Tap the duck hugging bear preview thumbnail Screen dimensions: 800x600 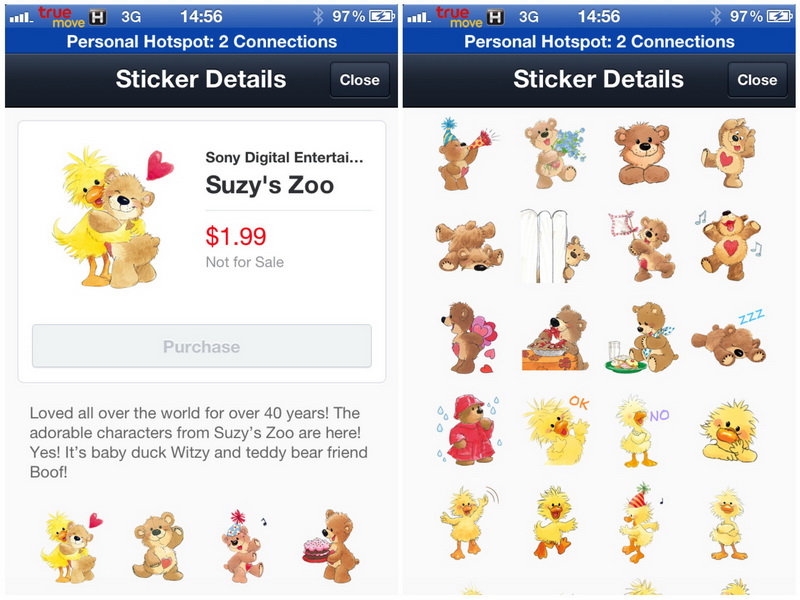[x=67, y=545]
